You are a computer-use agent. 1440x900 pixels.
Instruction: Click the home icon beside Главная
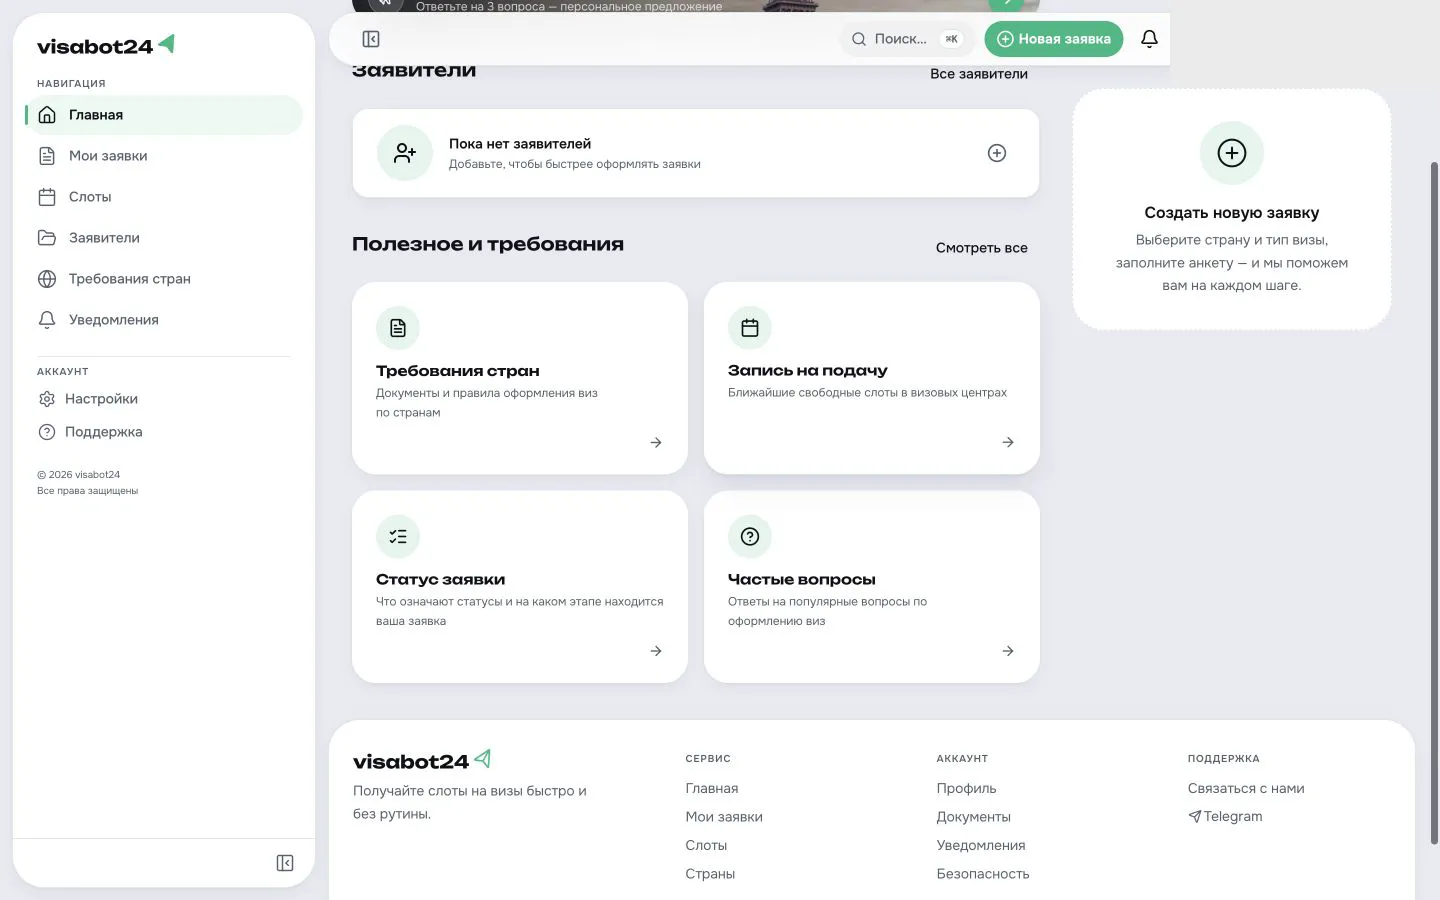tap(47, 115)
